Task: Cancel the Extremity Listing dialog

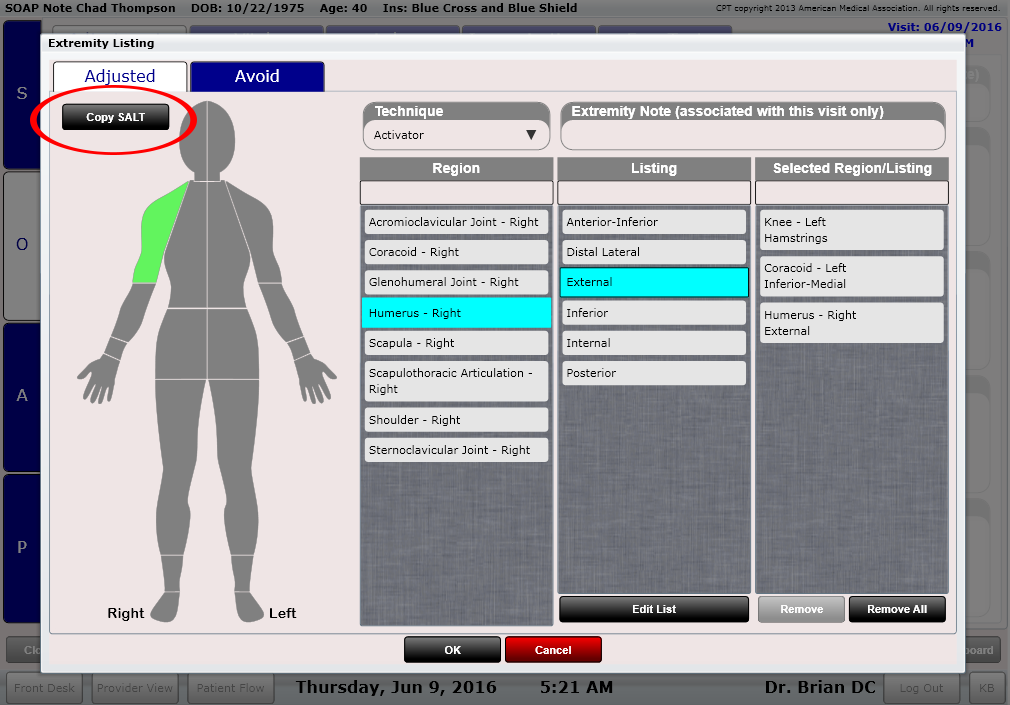Action: (553, 649)
